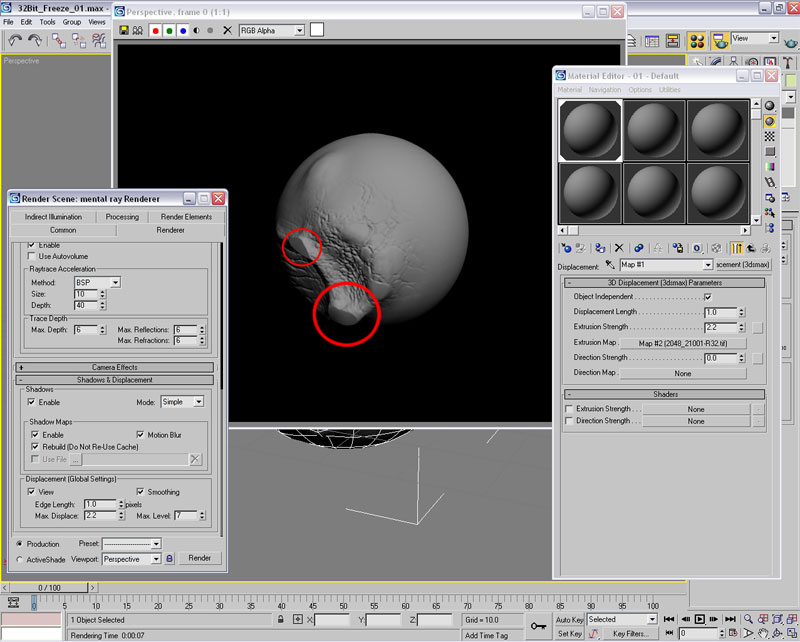
Task: Switch to the Processing tab
Action: [122, 217]
